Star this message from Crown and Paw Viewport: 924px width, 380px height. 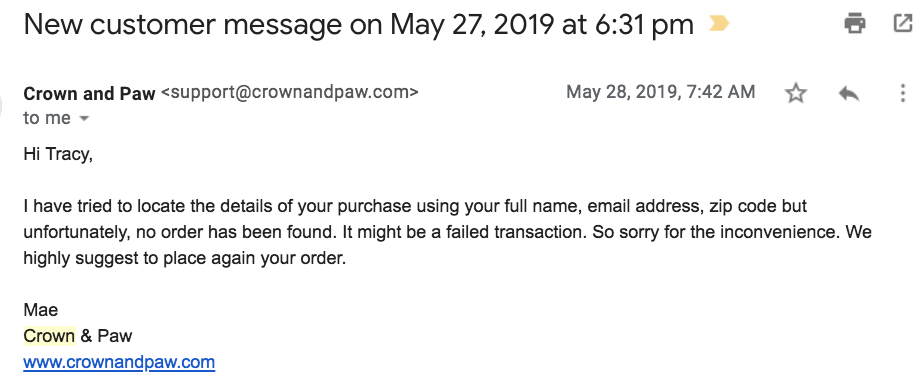796,93
